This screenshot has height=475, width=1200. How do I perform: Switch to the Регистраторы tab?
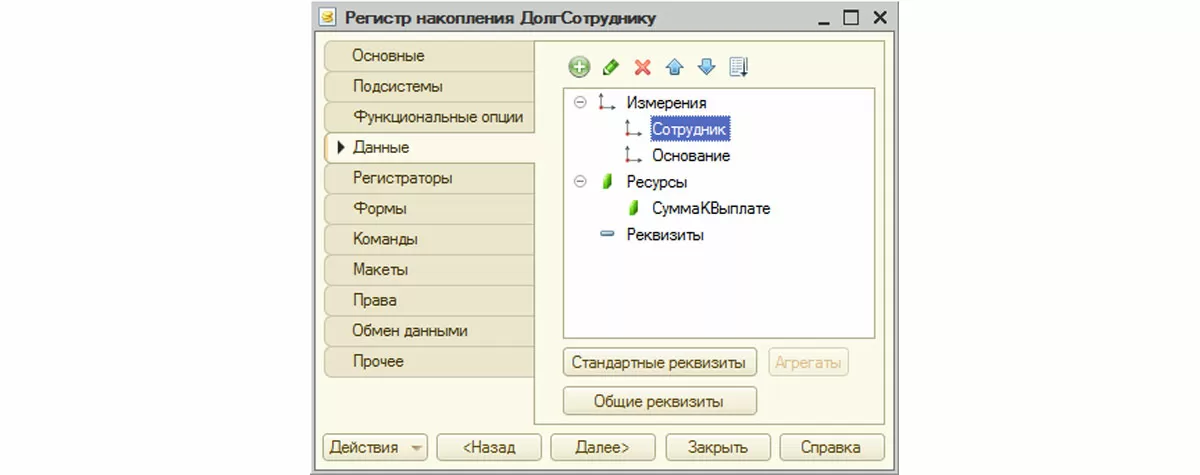point(402,178)
